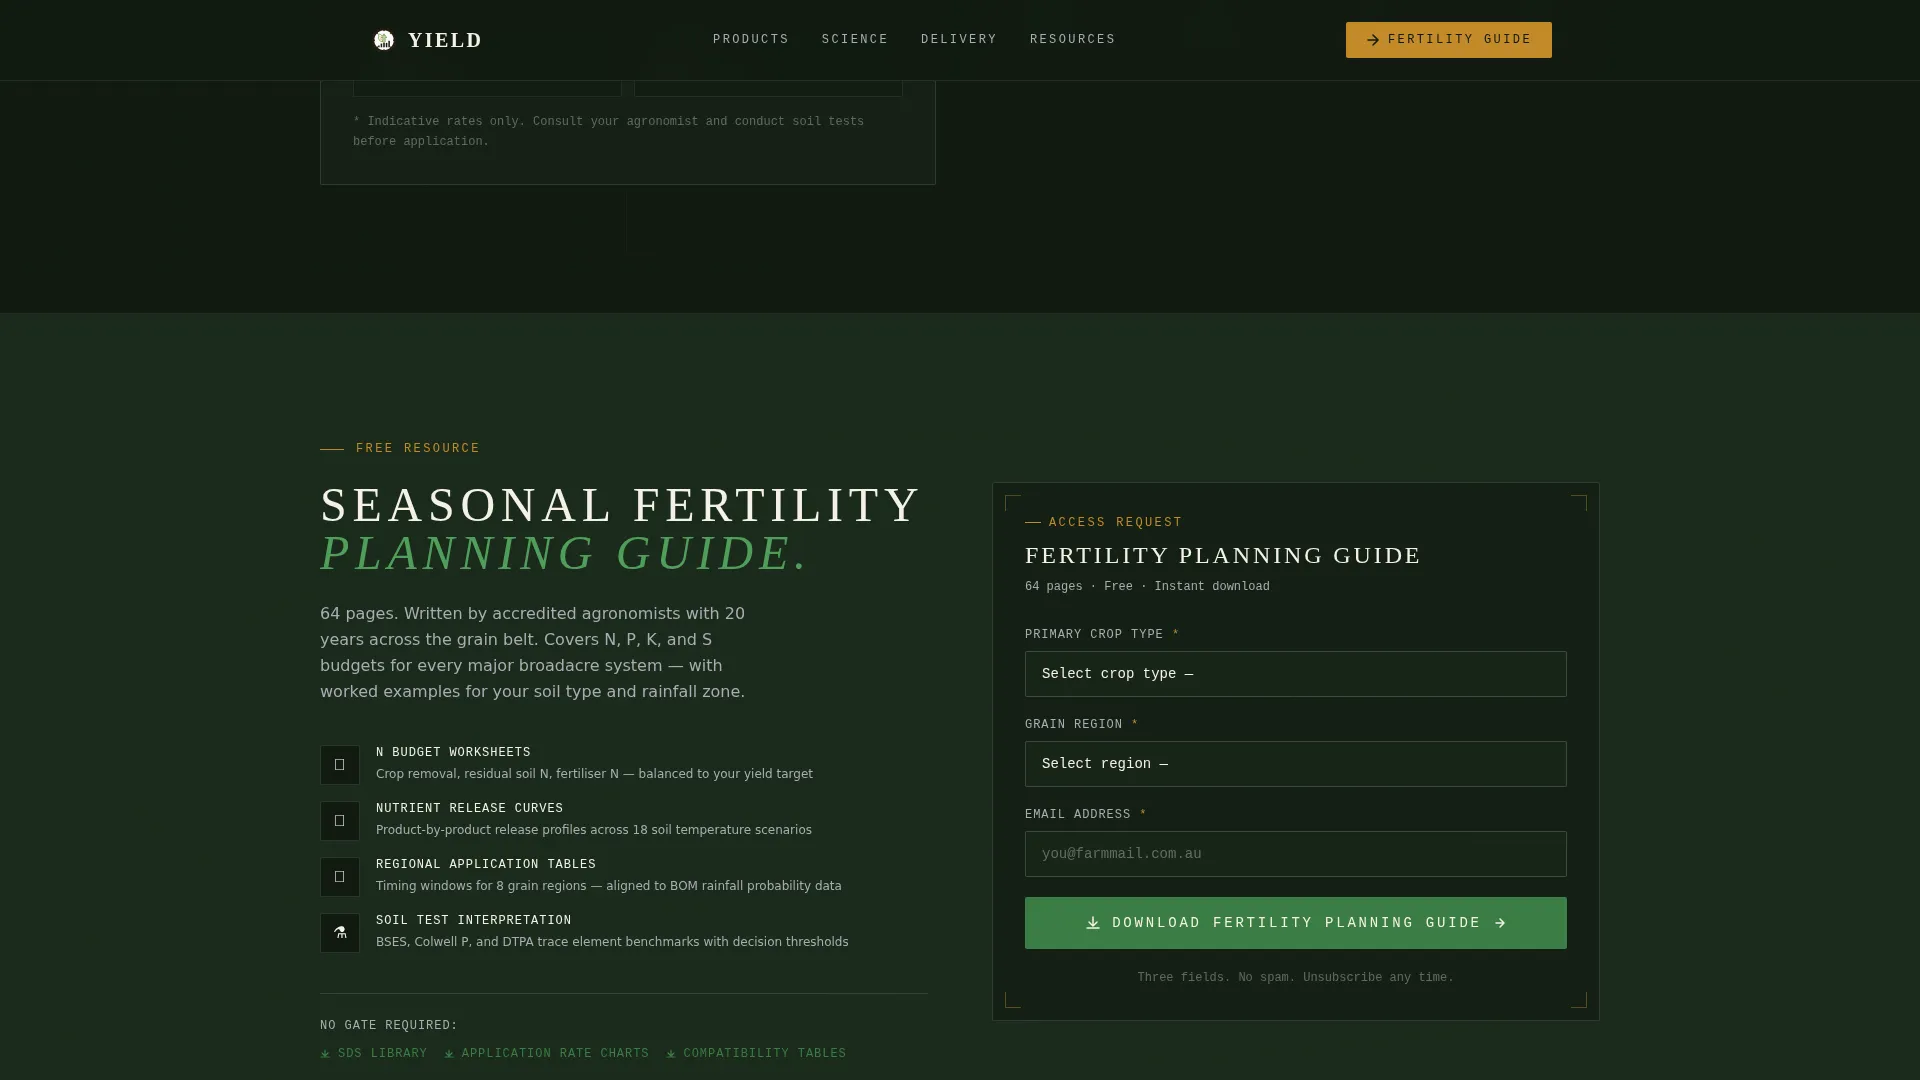Click the YIELD brand name
Screen dimensions: 1920x1080
pos(445,40)
